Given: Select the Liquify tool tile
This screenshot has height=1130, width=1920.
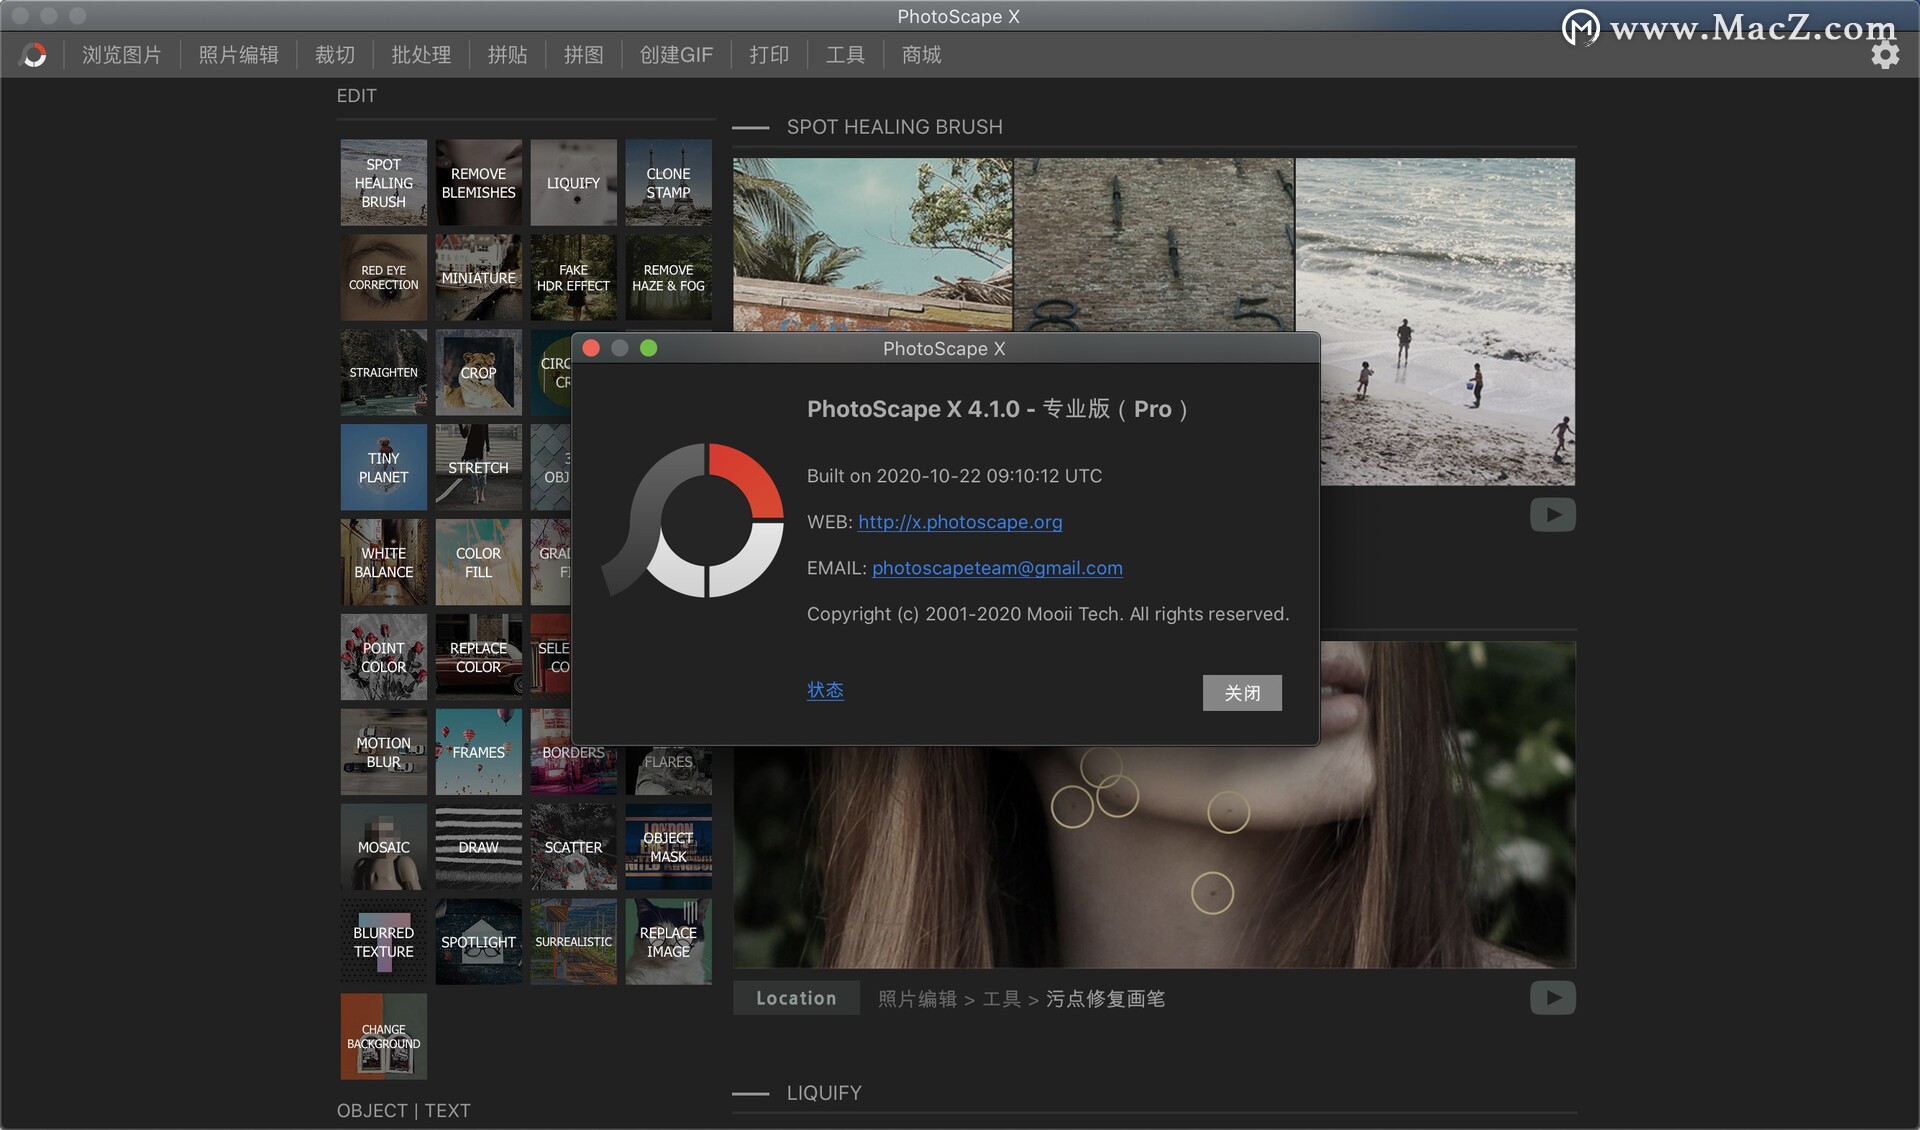Looking at the screenshot, I should tap(573, 182).
